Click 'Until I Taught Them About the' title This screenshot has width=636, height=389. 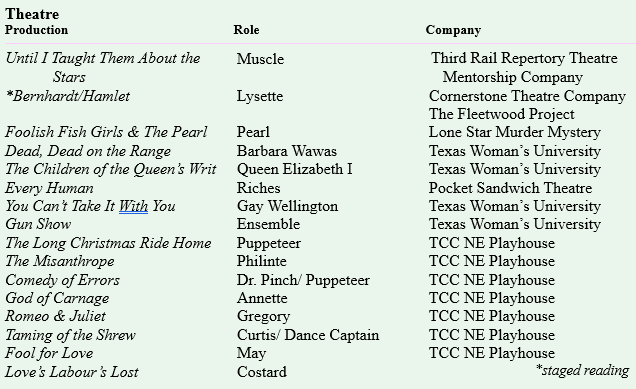tap(103, 58)
